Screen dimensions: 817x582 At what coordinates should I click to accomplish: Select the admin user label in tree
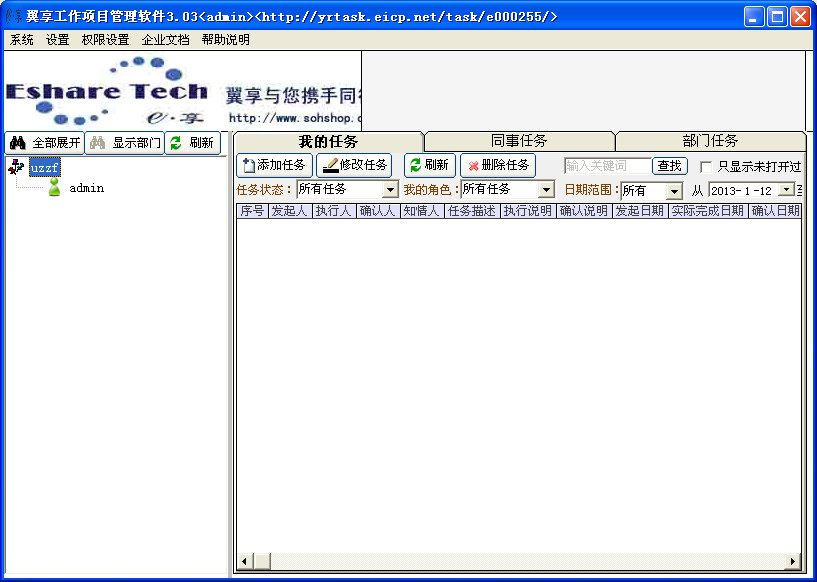[86, 188]
